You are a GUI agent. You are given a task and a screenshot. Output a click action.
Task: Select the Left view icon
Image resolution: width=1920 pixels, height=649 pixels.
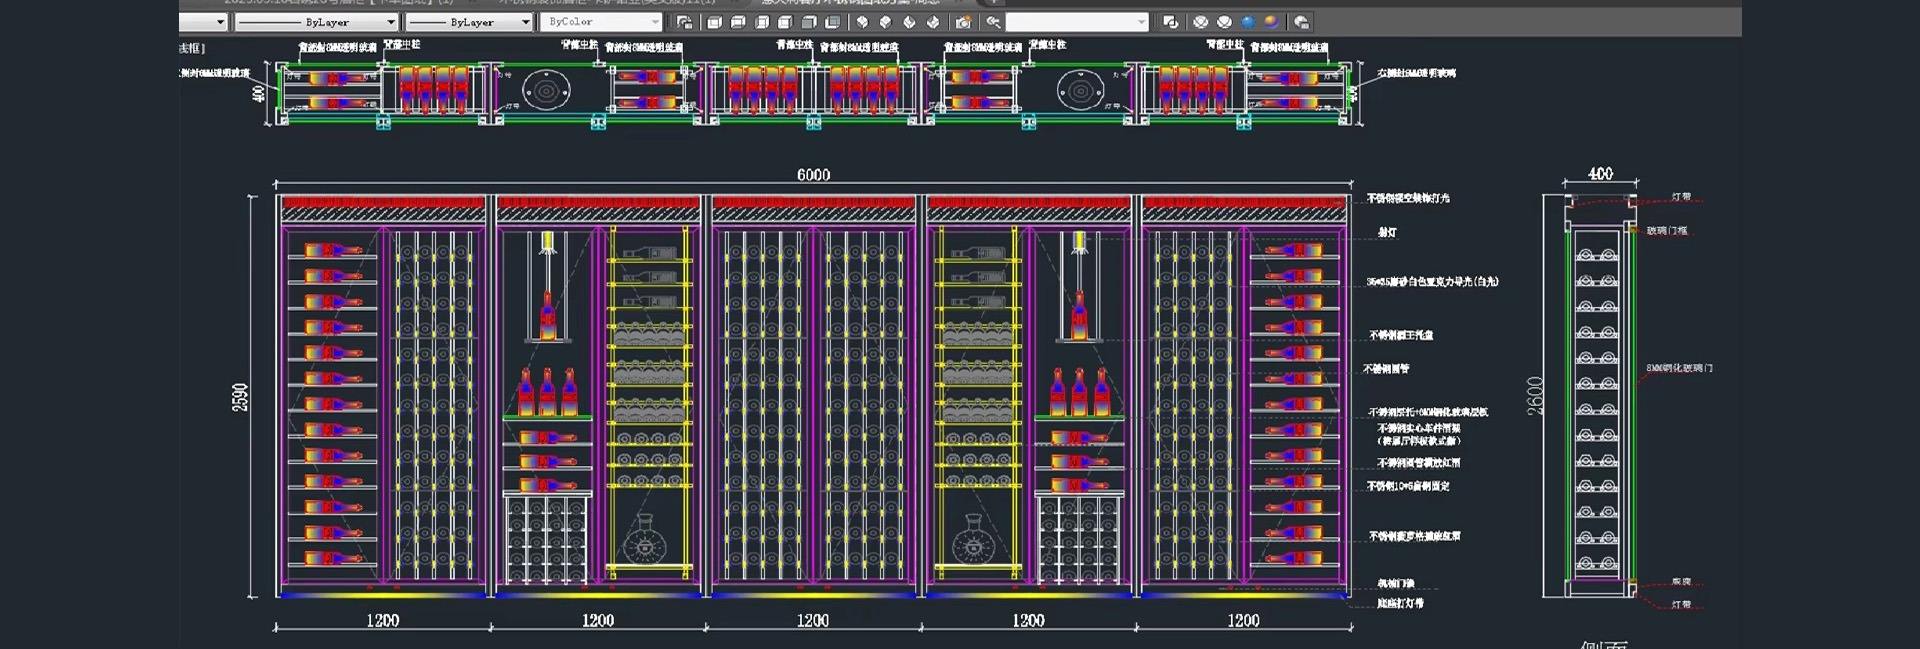(x=762, y=22)
